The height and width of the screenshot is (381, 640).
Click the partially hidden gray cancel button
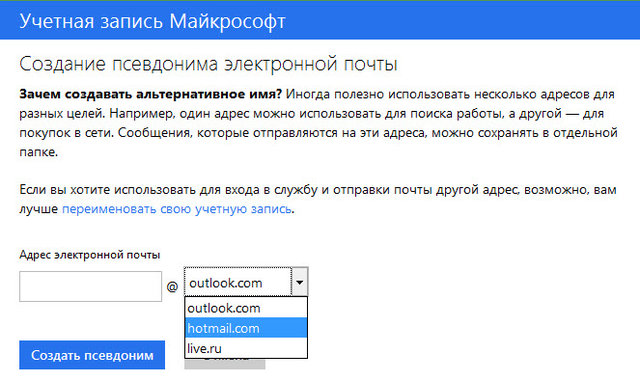[224, 364]
